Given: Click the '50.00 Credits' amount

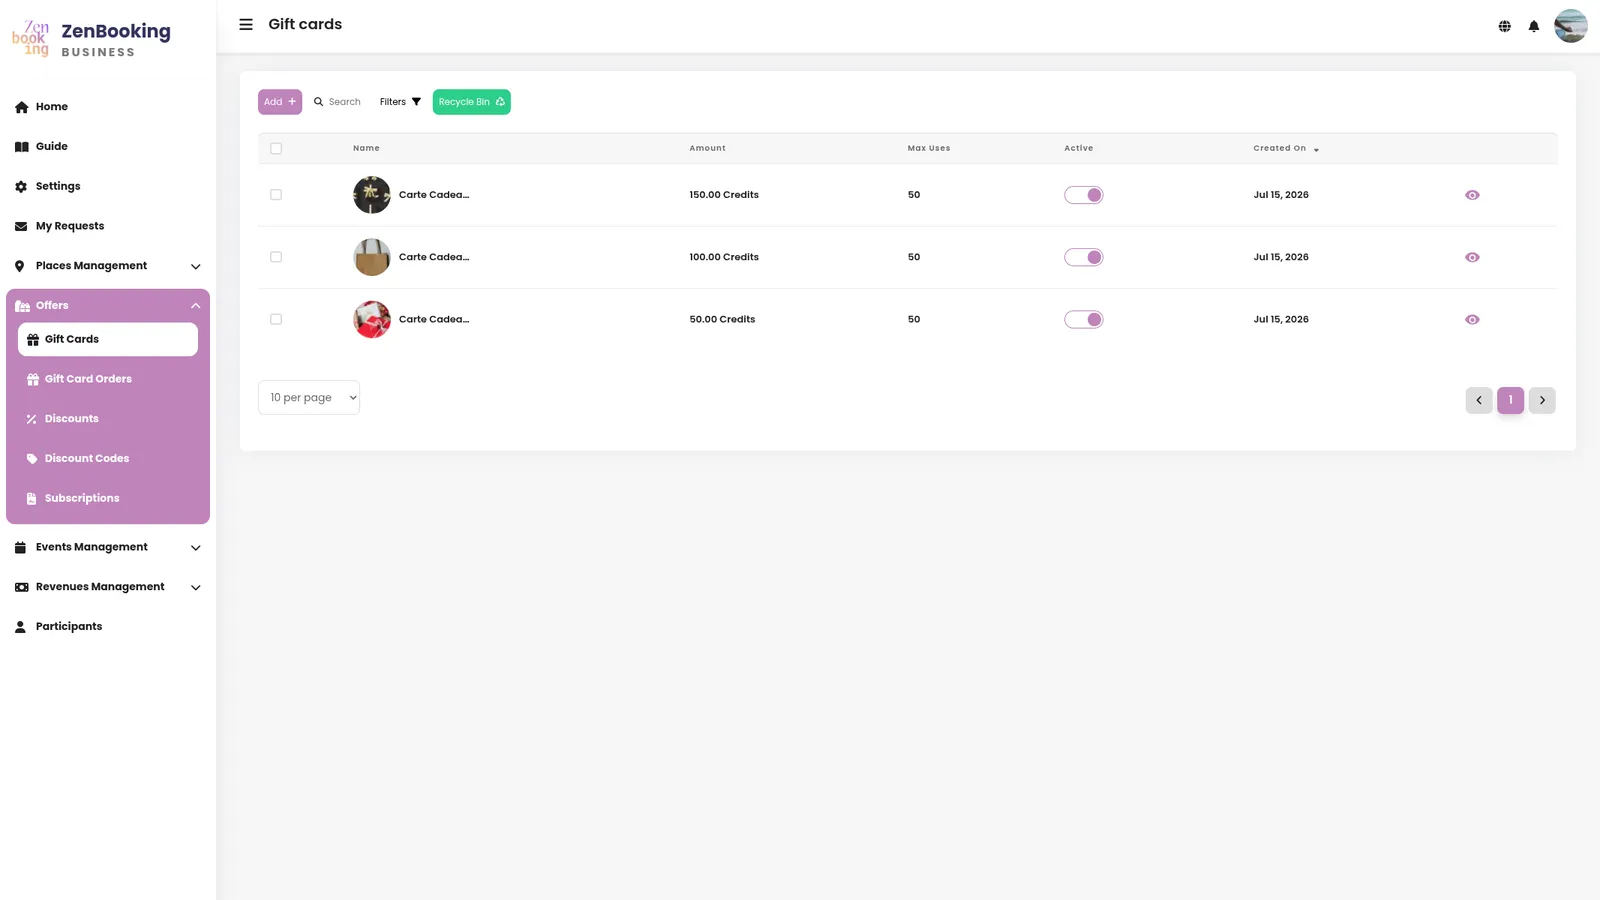Looking at the screenshot, I should tap(722, 320).
